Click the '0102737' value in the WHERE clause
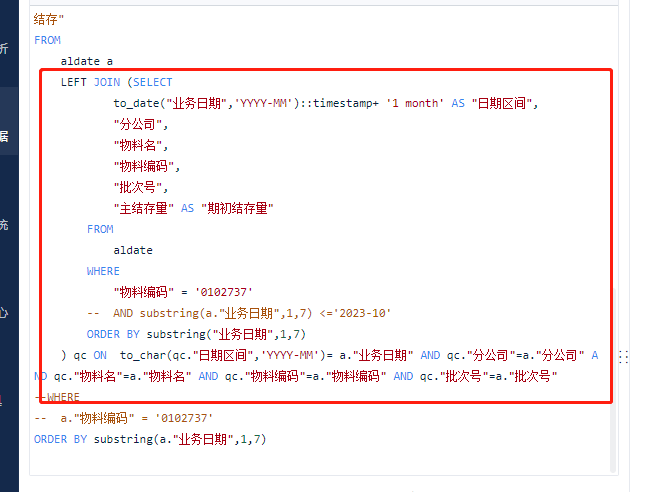Image resolution: width=656 pixels, height=492 pixels. [224, 292]
